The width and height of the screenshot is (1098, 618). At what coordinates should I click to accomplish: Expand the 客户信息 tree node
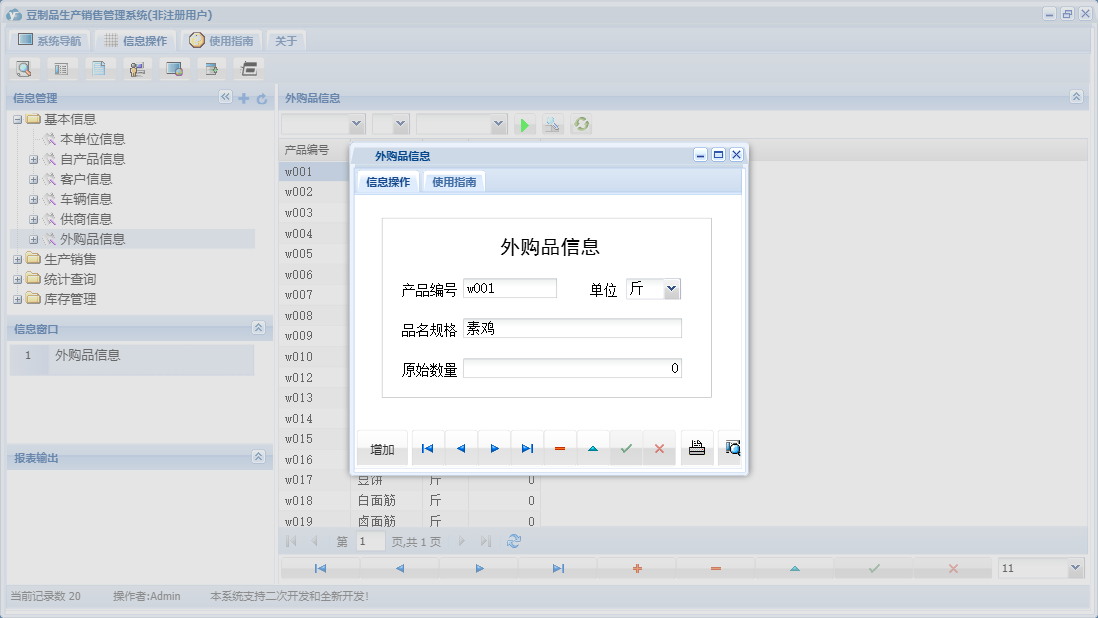pyautogui.click(x=33, y=178)
